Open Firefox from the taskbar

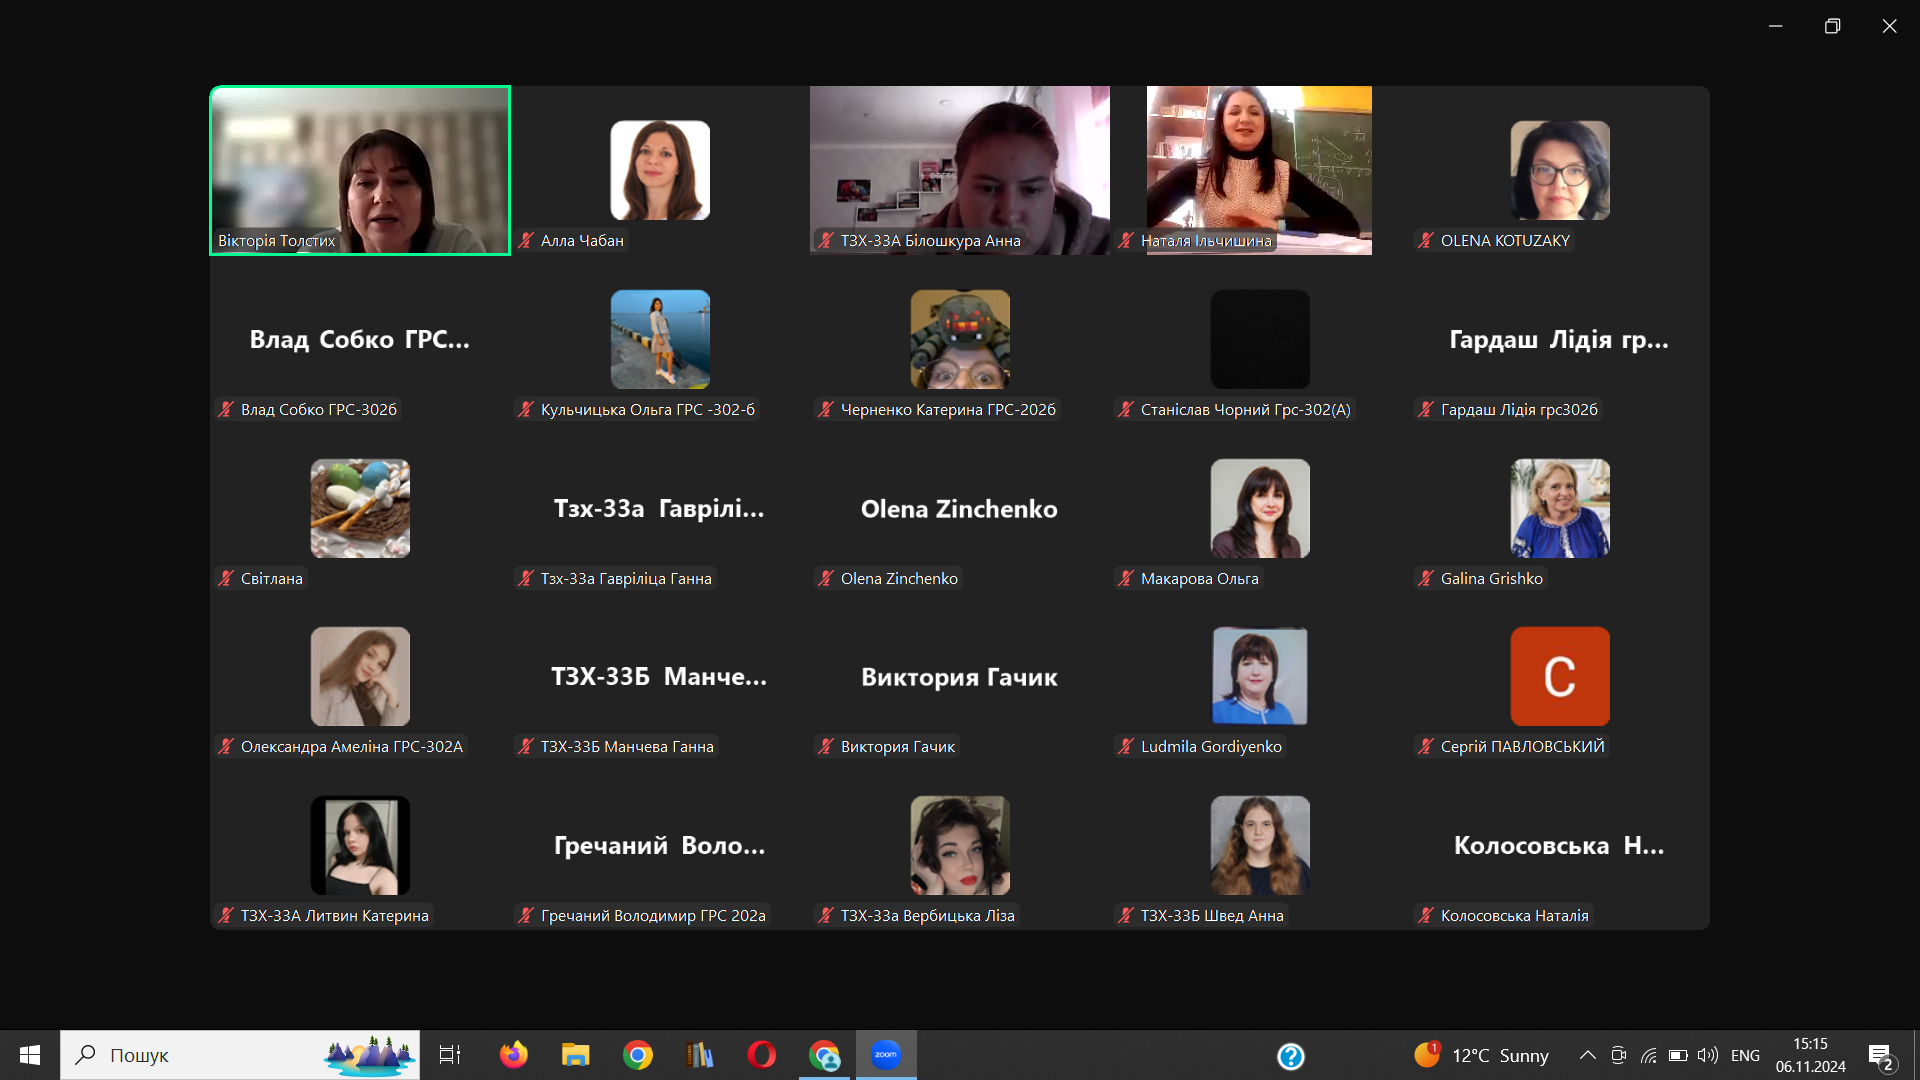514,1055
